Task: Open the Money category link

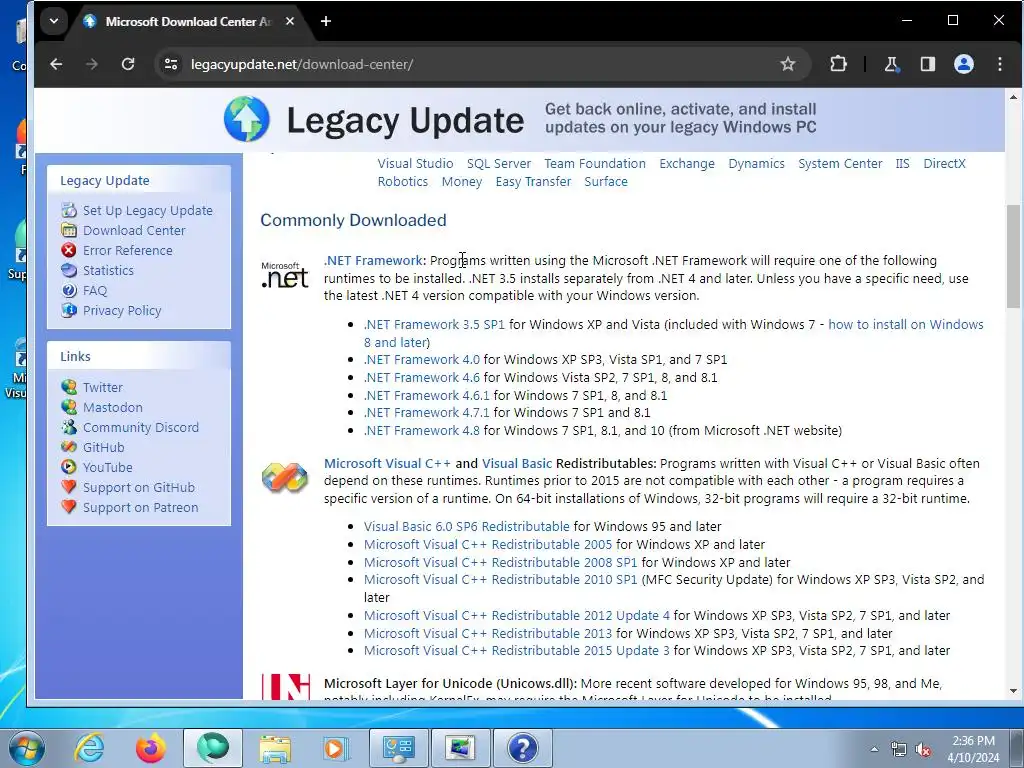Action: [462, 182]
